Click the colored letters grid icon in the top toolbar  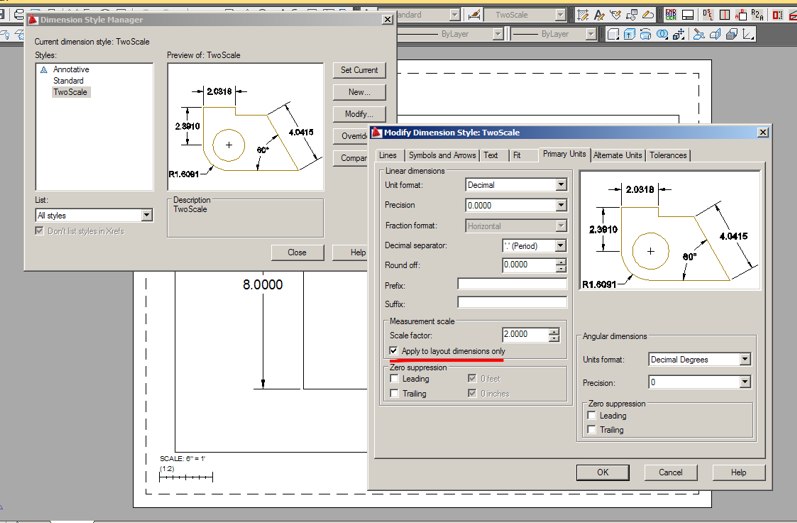click(671, 15)
